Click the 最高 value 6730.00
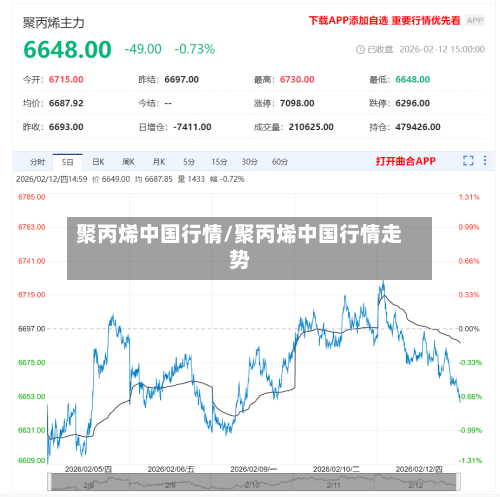Image resolution: width=500 pixels, height=497 pixels. coord(297,80)
